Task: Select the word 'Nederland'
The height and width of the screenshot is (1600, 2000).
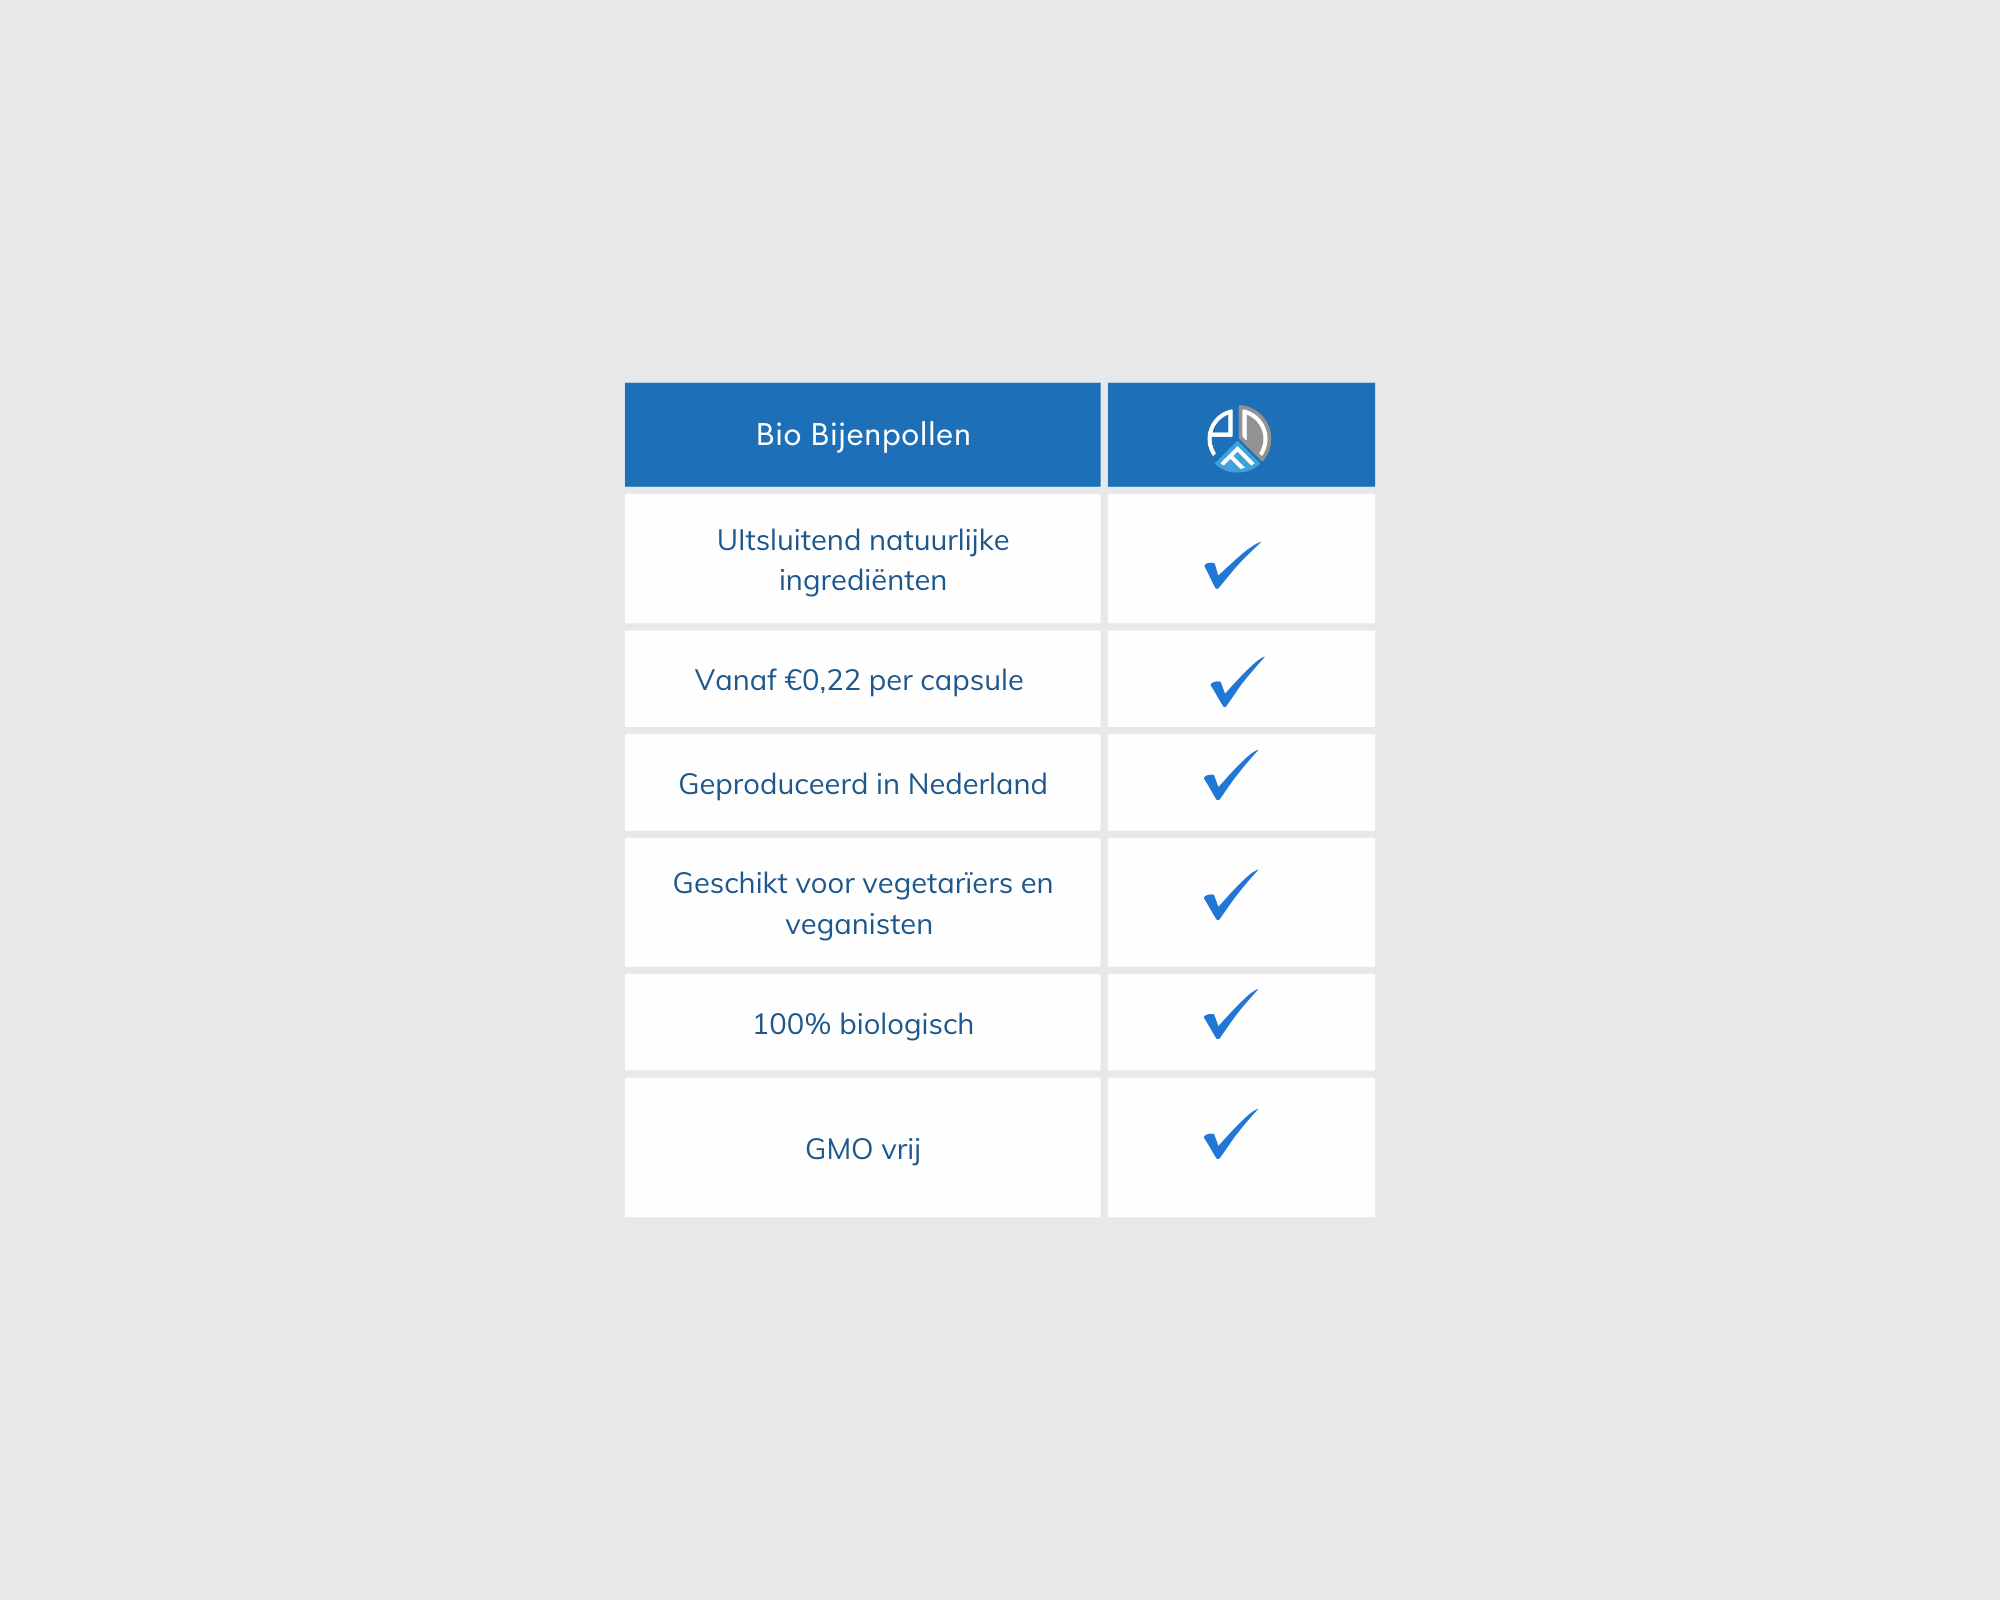Action: click(x=977, y=784)
